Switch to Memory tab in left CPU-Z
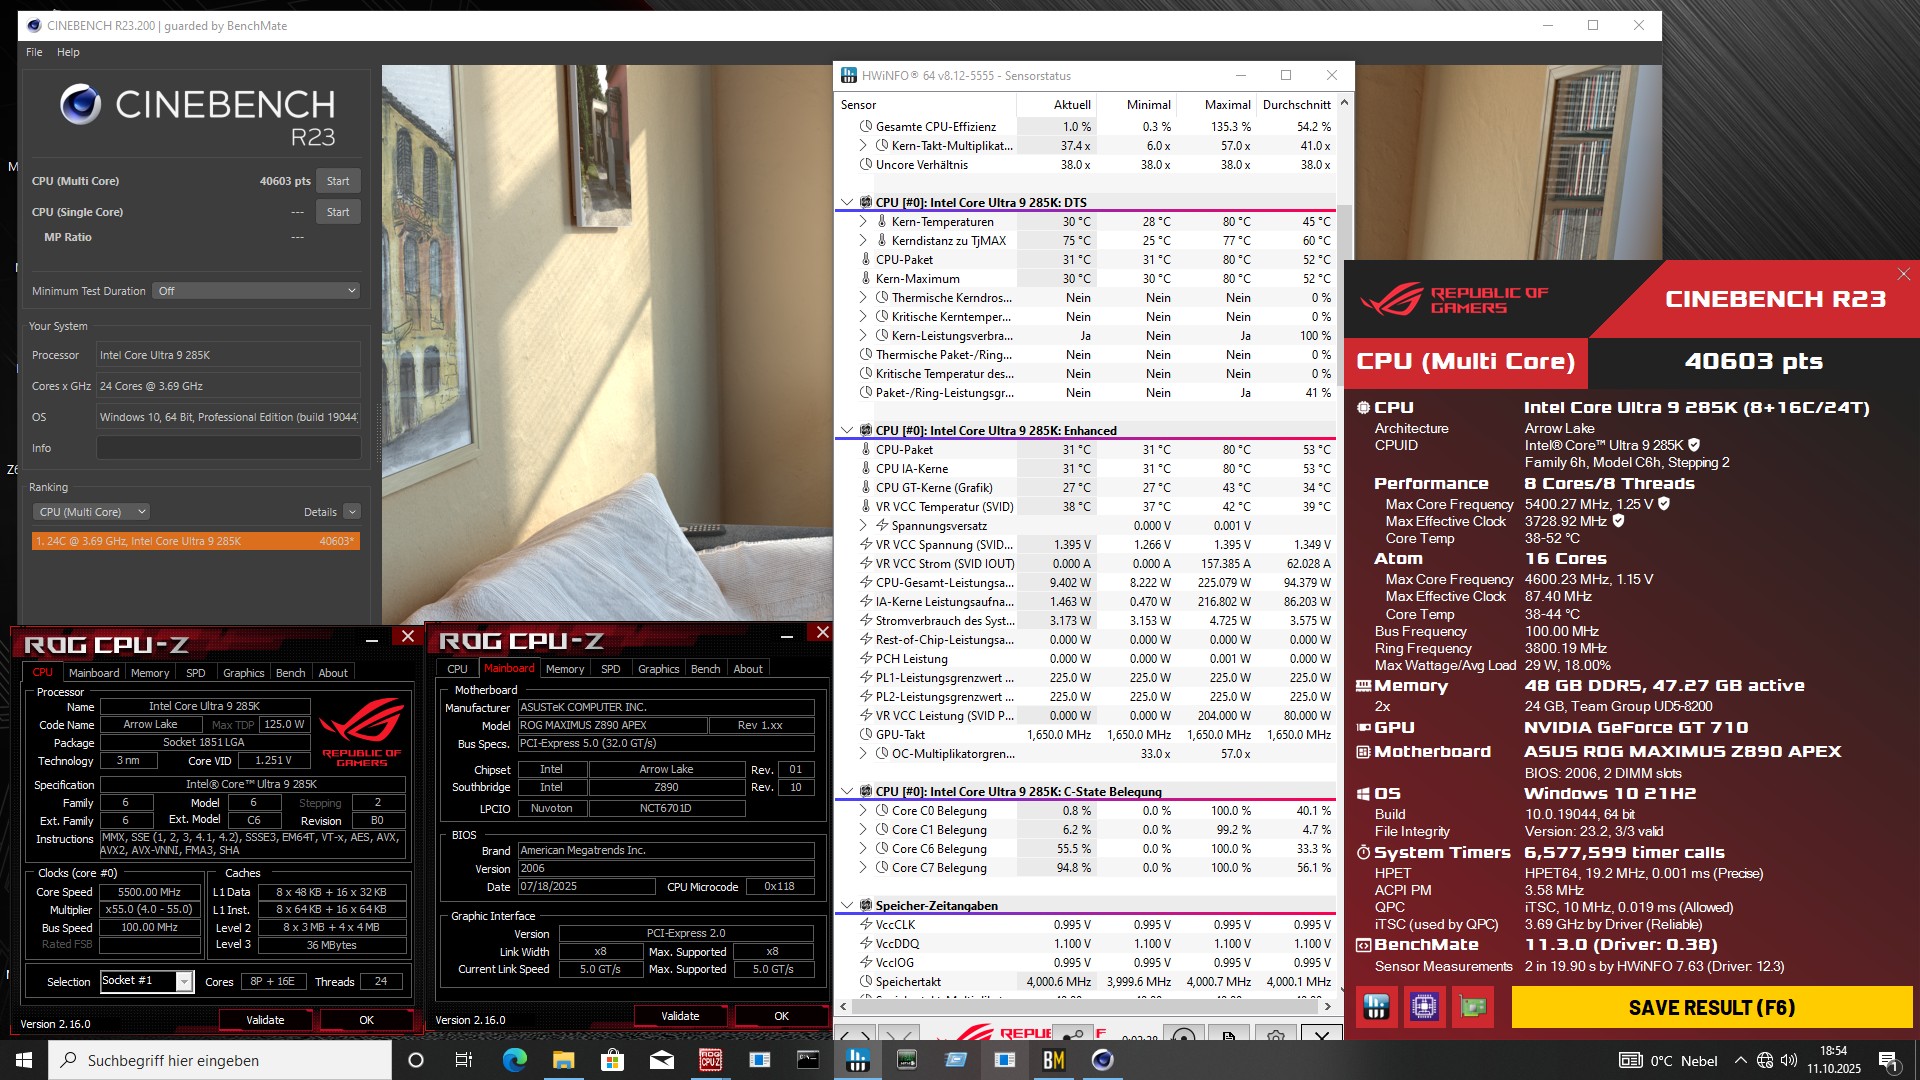This screenshot has width=1920, height=1080. point(150,673)
